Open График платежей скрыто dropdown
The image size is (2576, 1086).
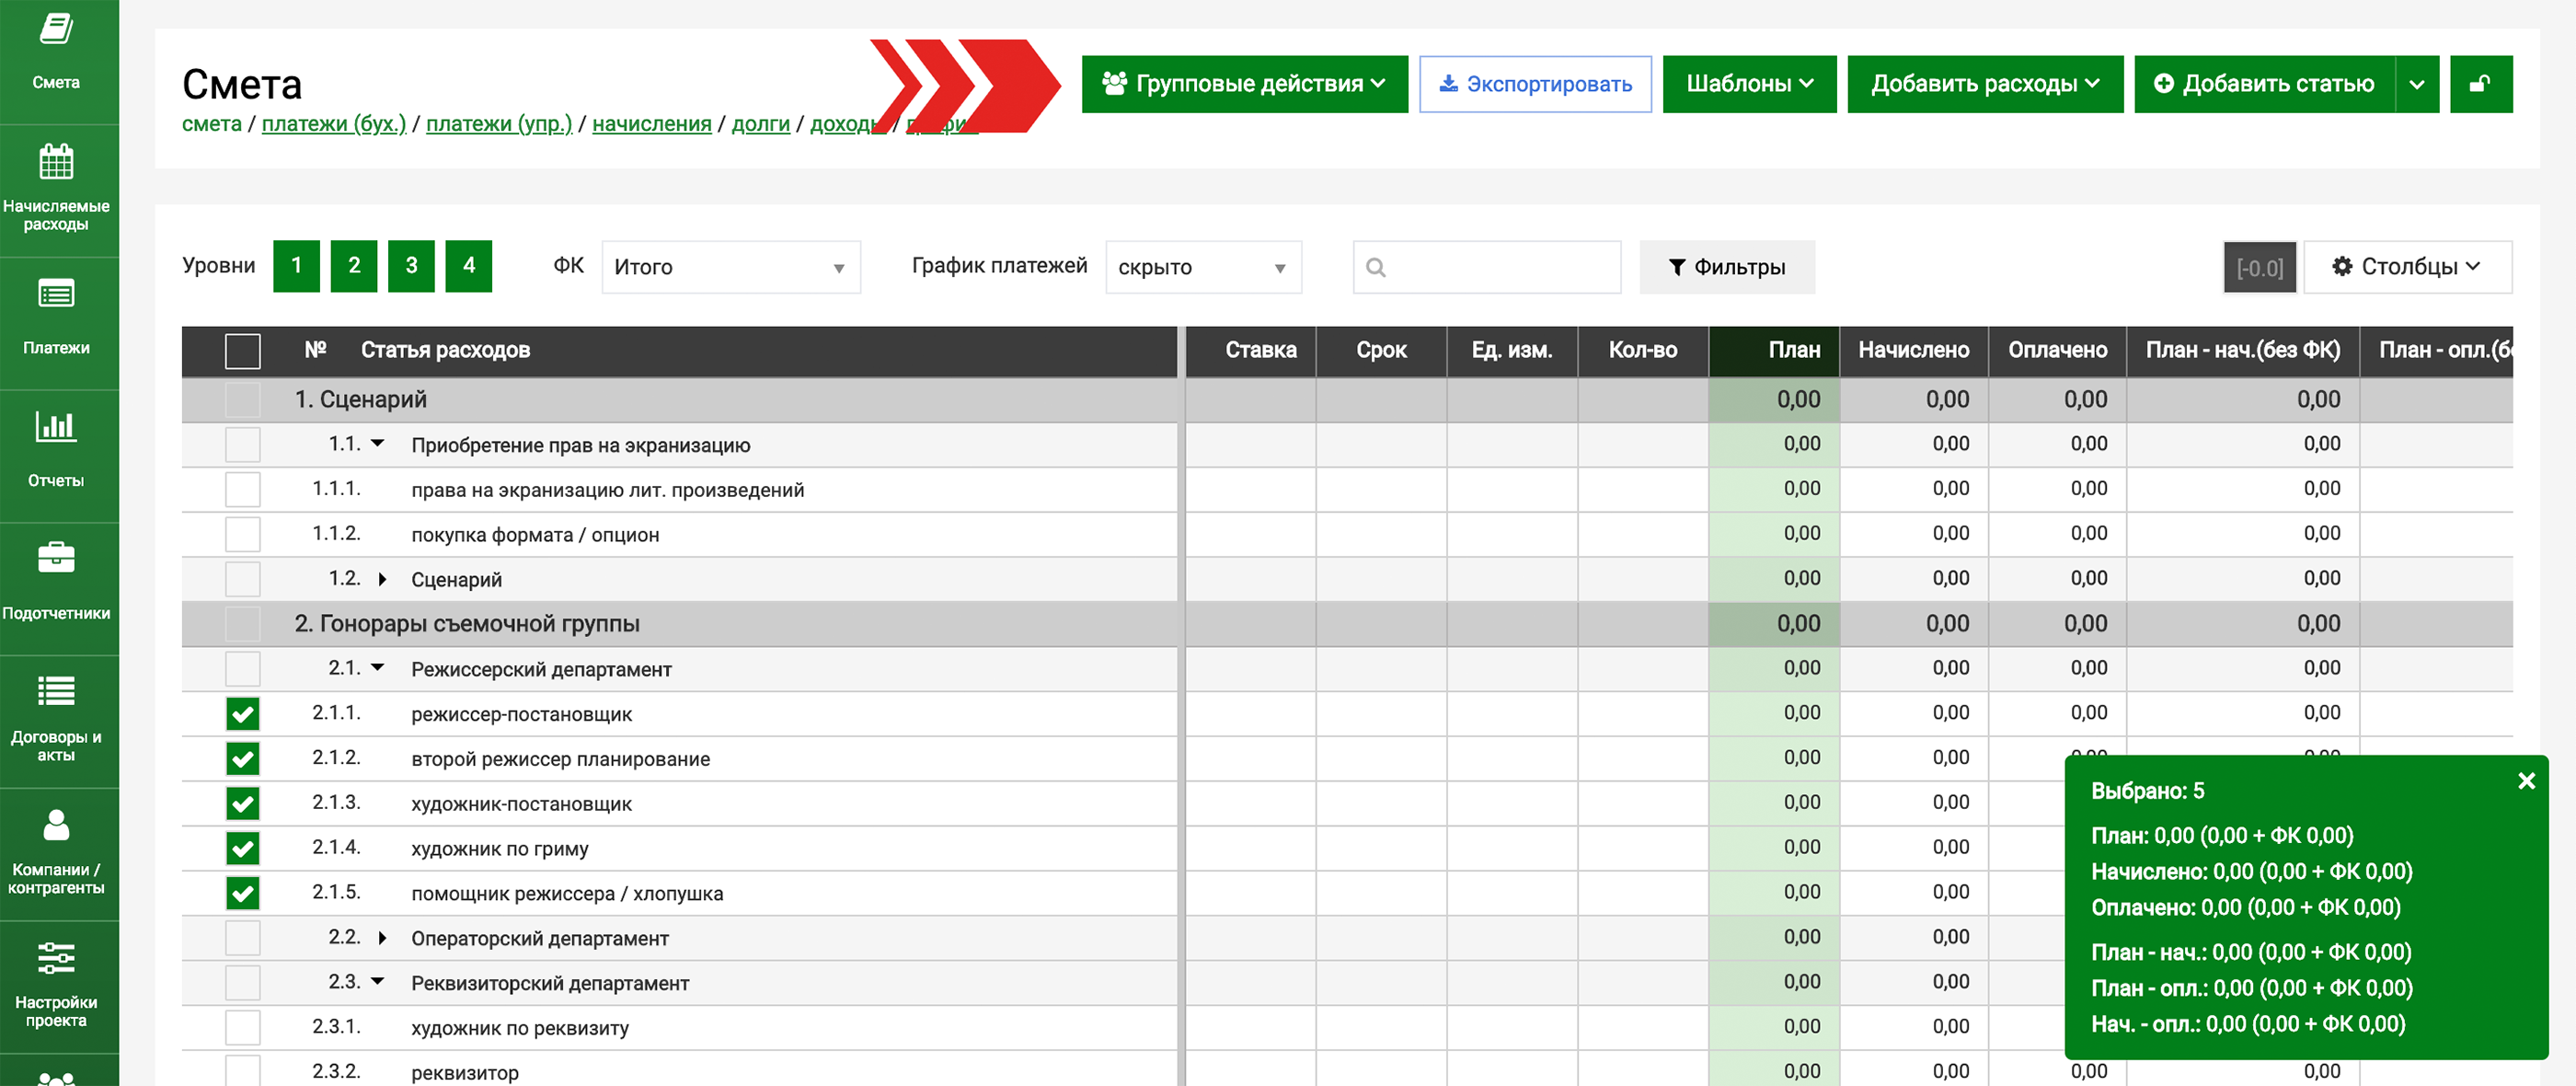click(1203, 267)
